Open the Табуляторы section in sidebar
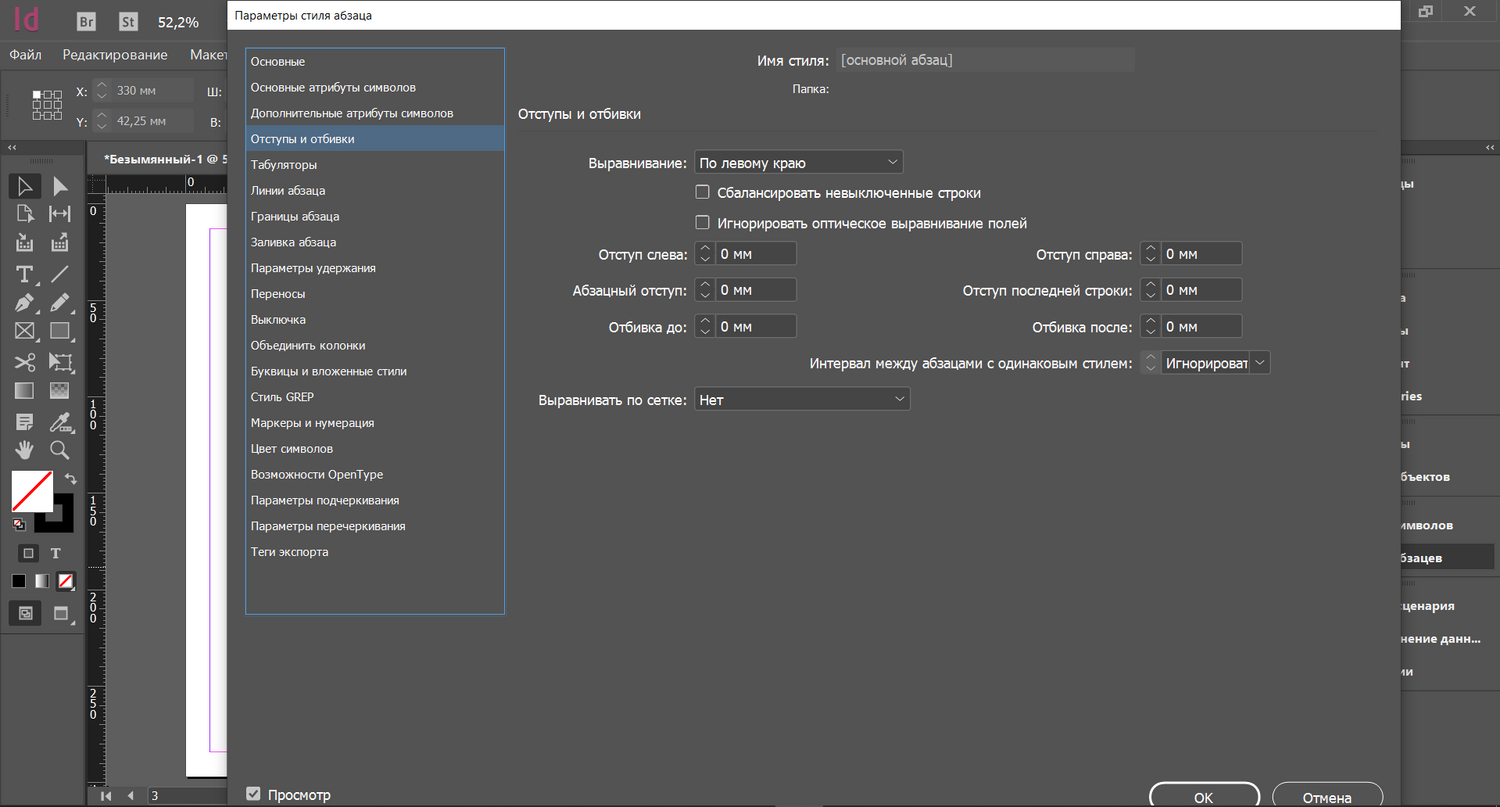Image resolution: width=1500 pixels, height=807 pixels. (284, 165)
